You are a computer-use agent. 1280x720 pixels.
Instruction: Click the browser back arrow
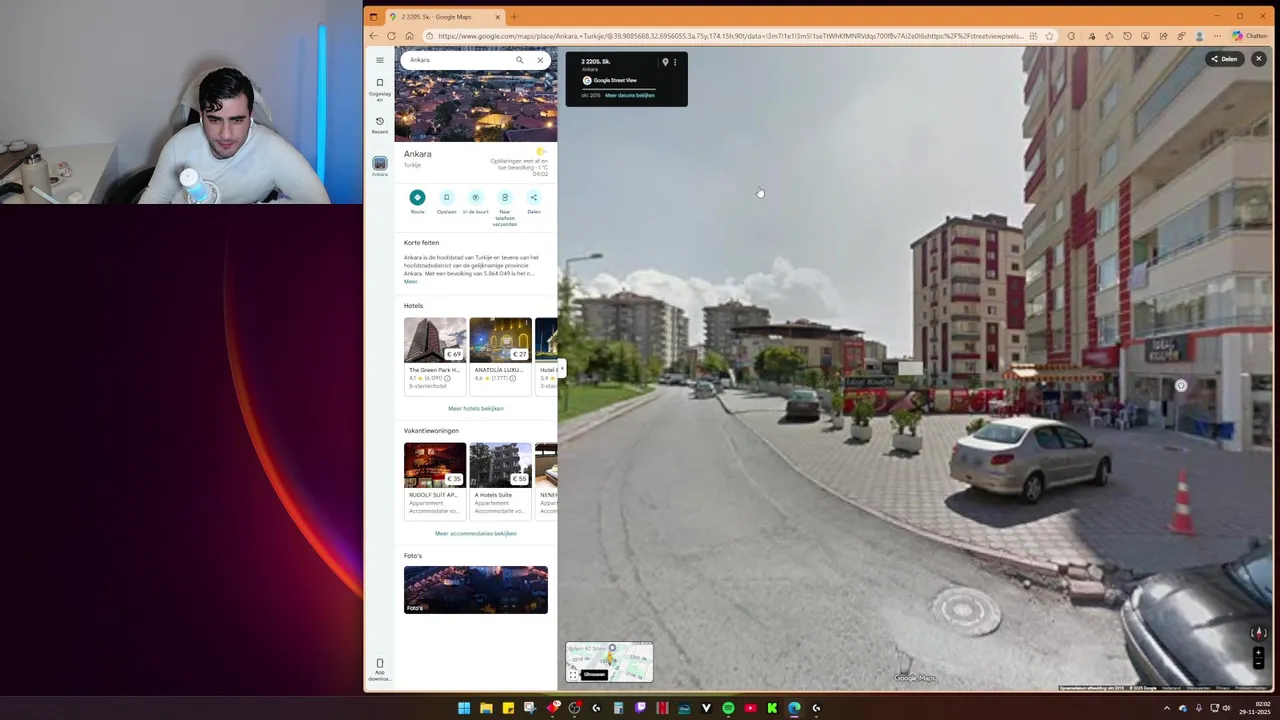click(374, 36)
